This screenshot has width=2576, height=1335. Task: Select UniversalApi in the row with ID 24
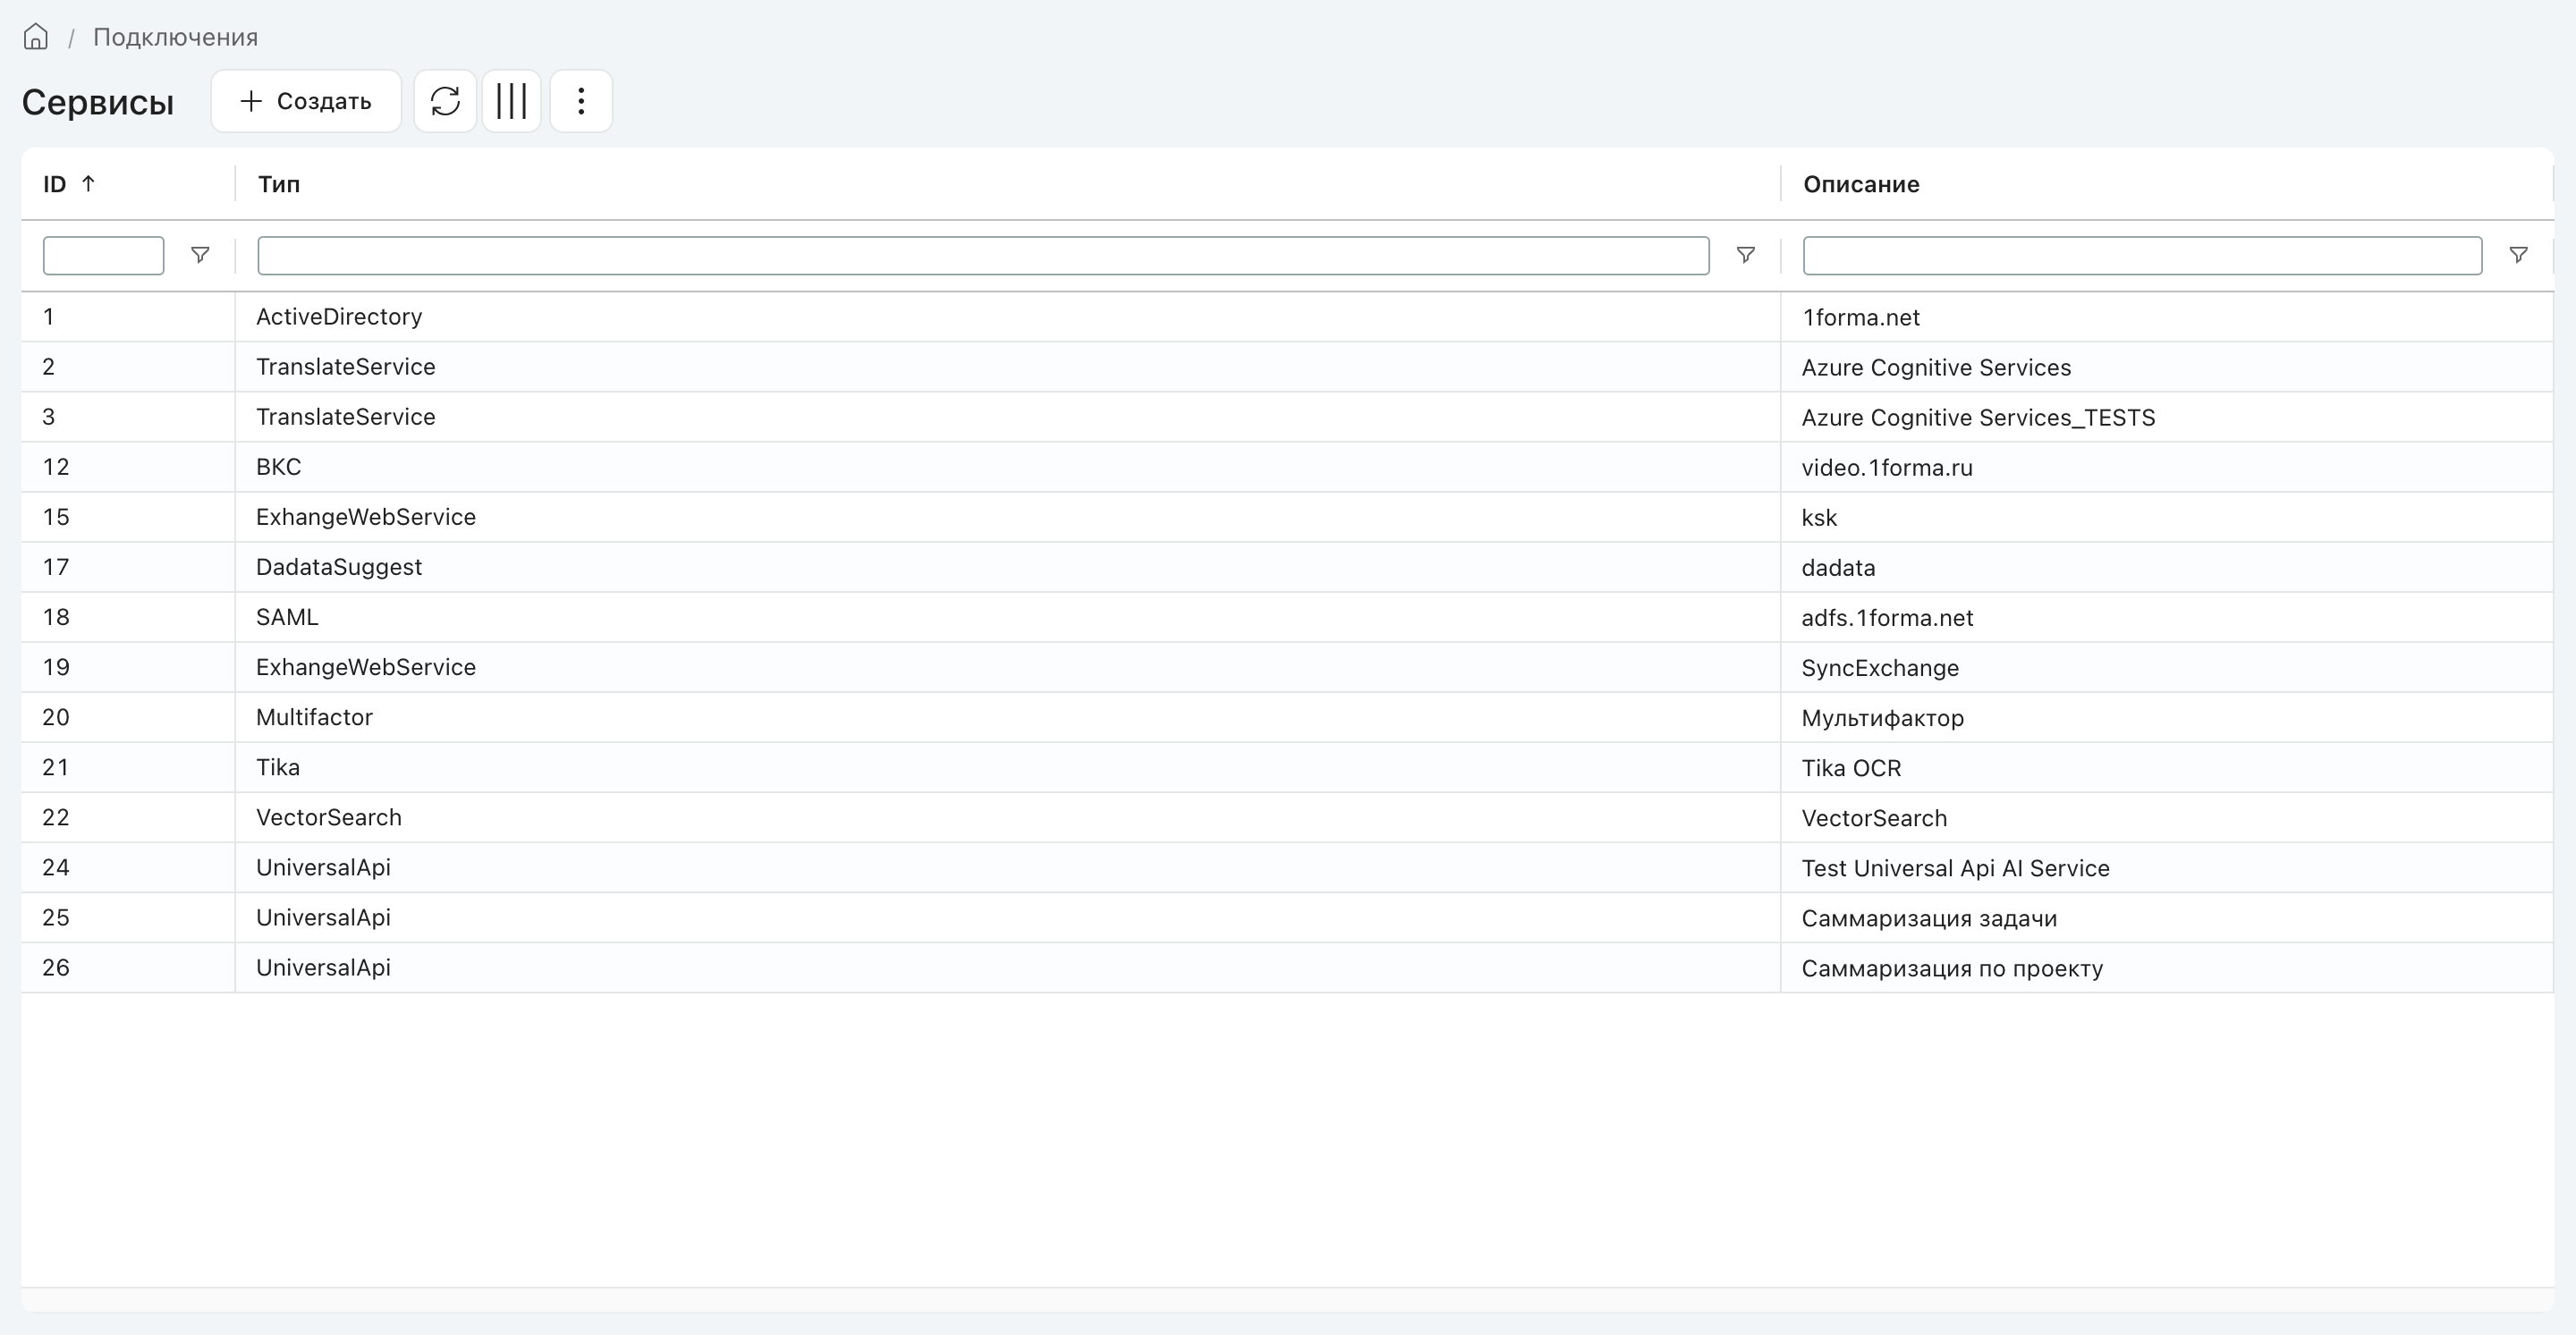(x=1007, y=867)
